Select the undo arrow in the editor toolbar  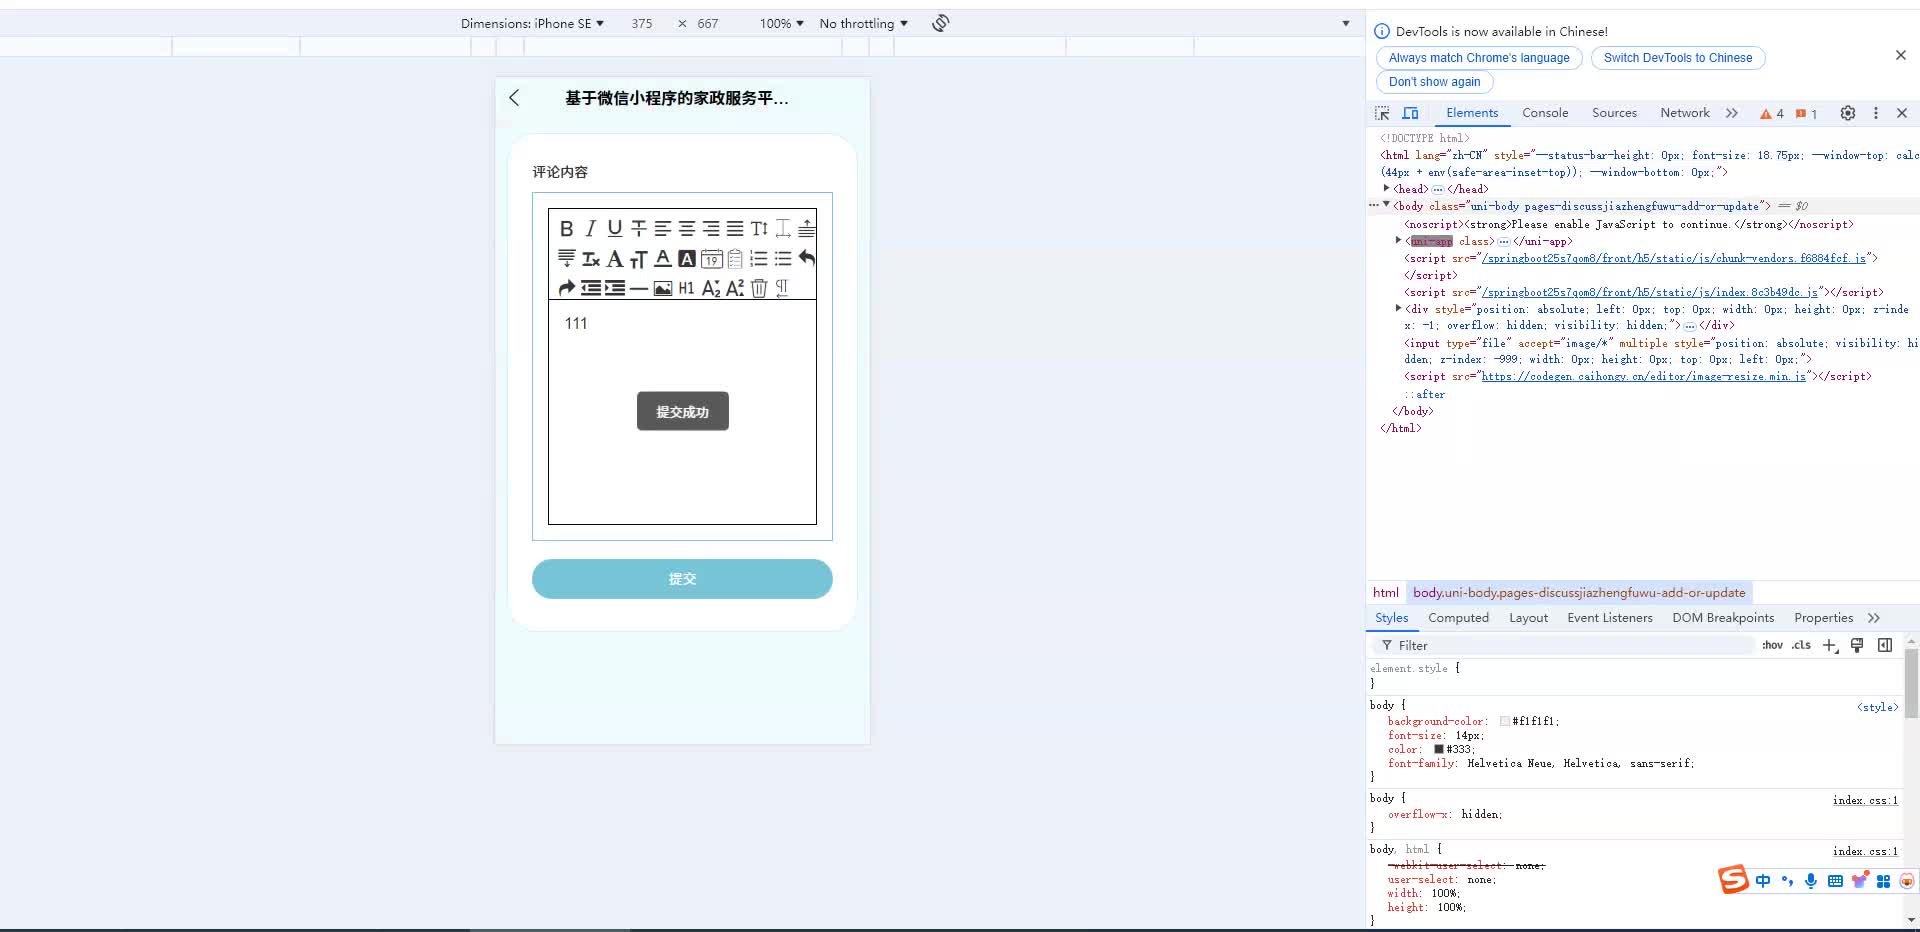[807, 258]
